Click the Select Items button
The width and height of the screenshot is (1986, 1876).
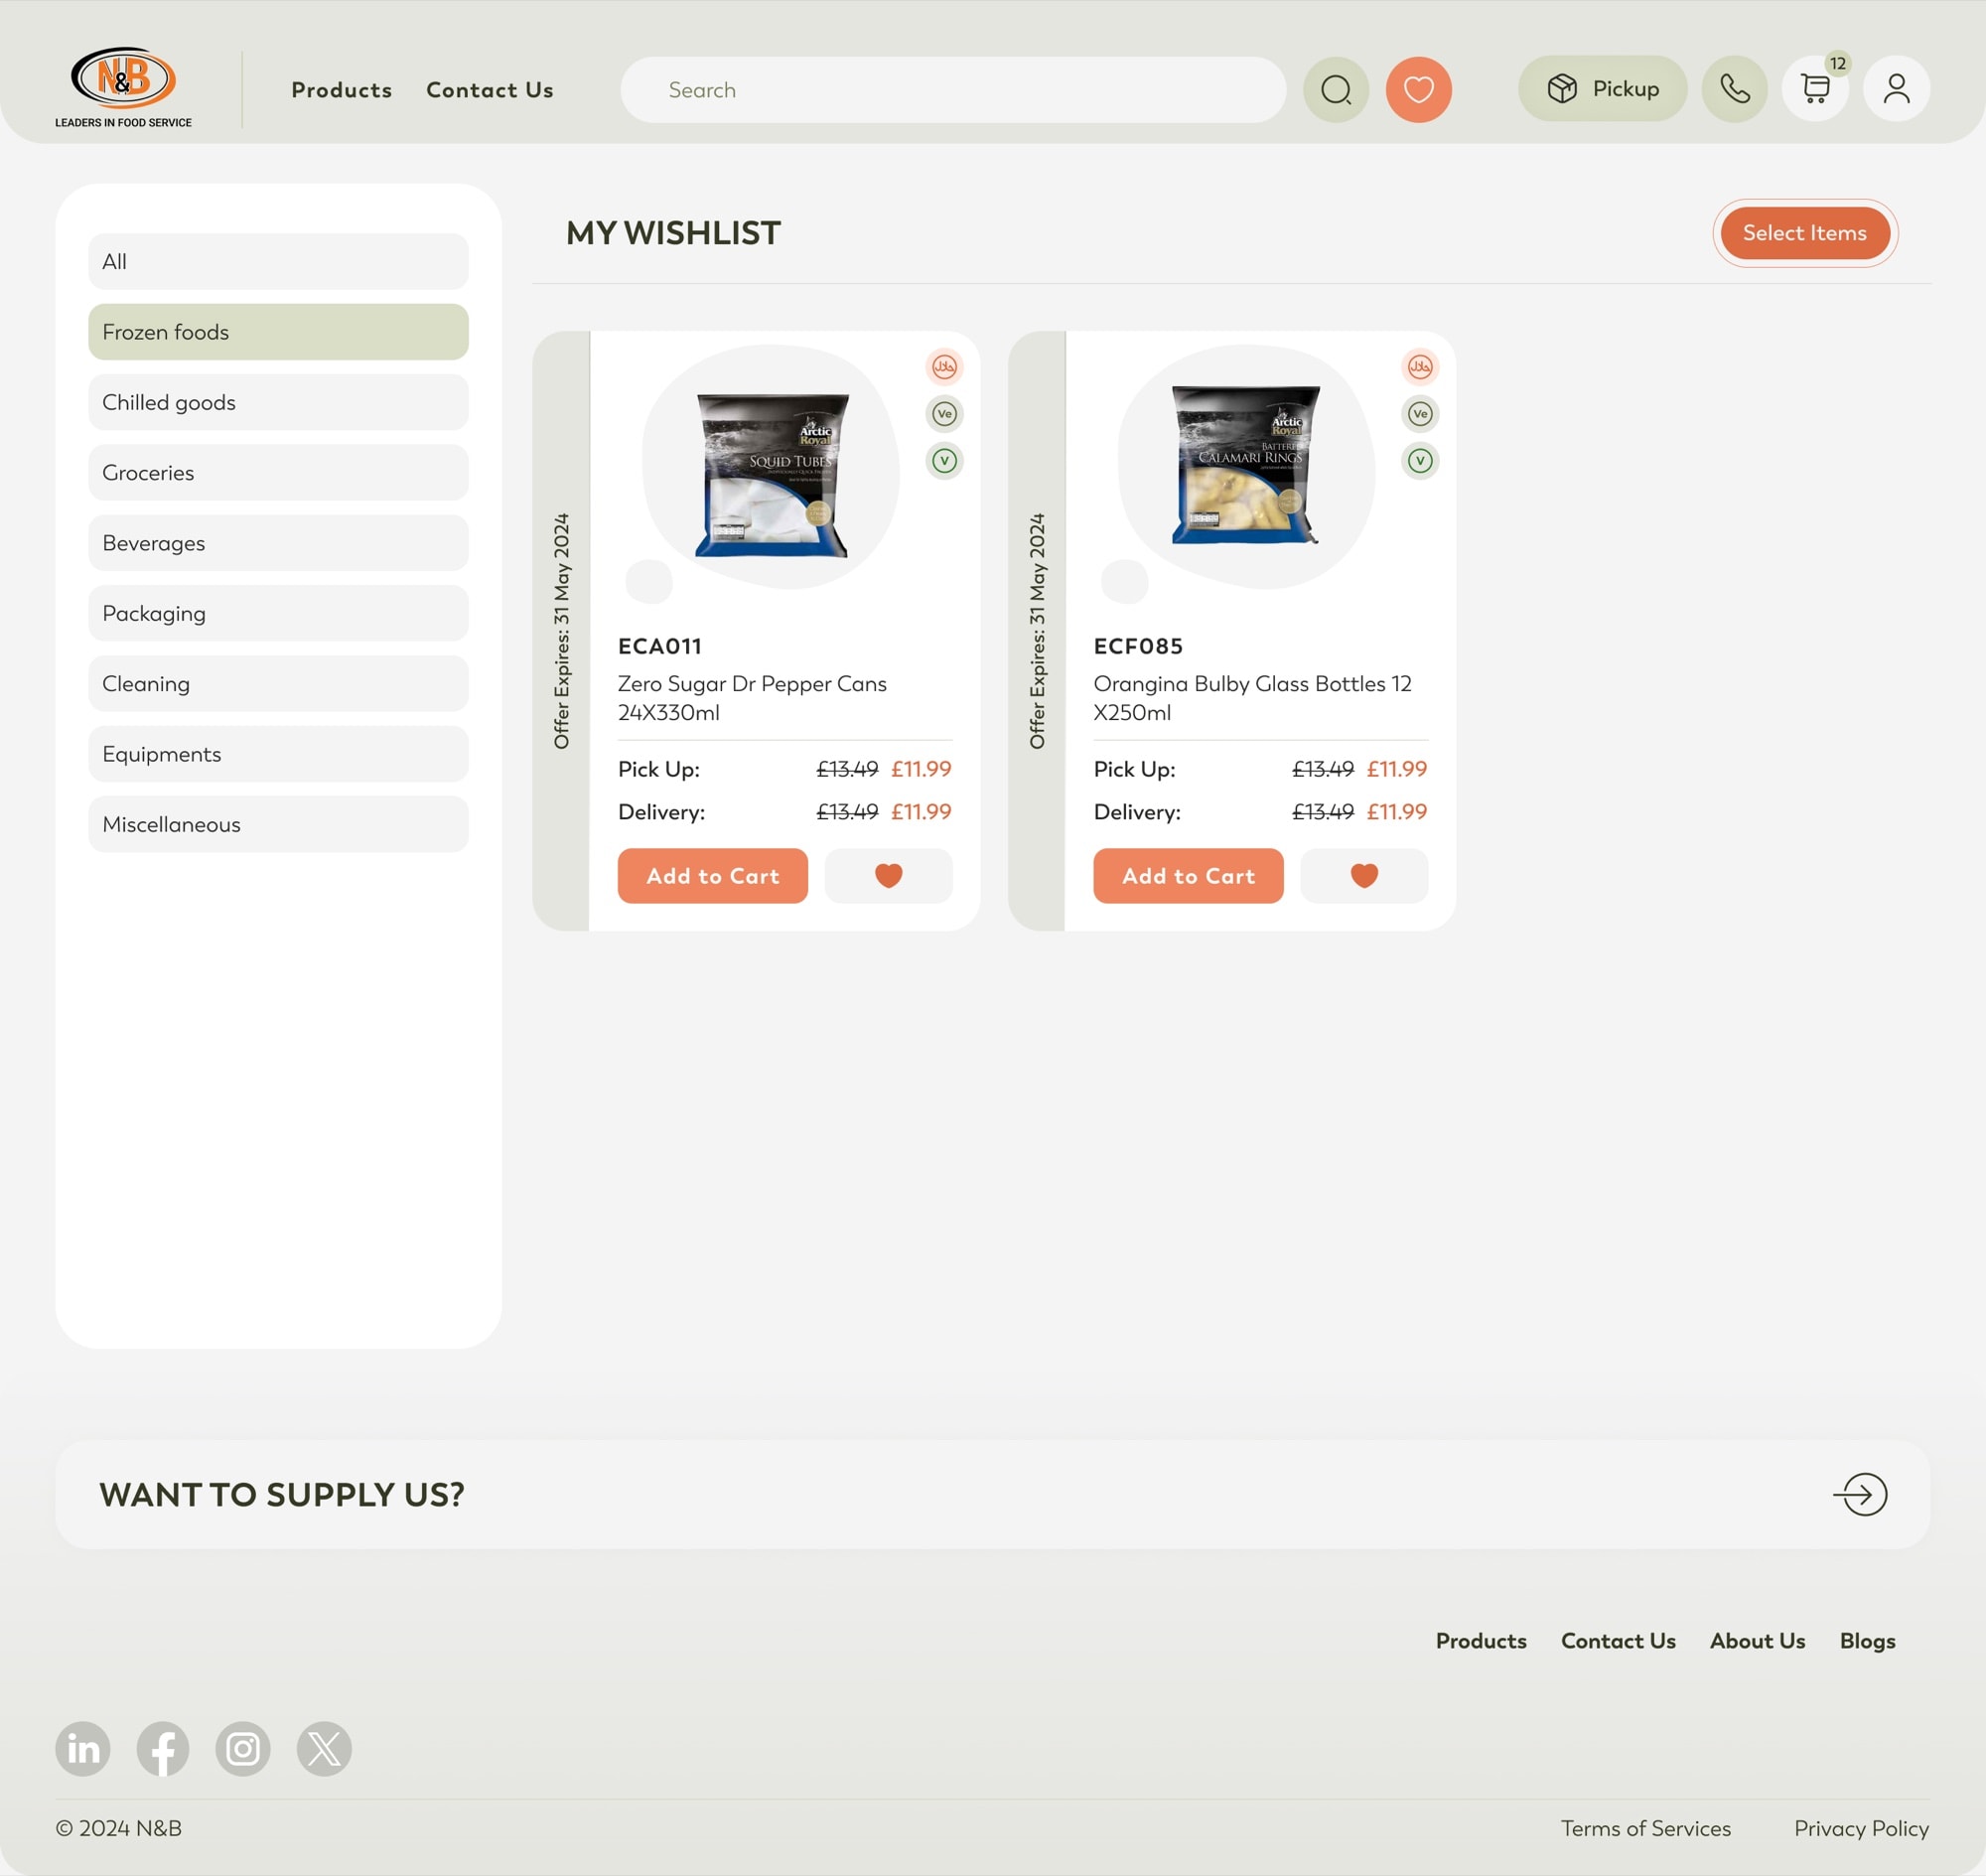point(1805,233)
